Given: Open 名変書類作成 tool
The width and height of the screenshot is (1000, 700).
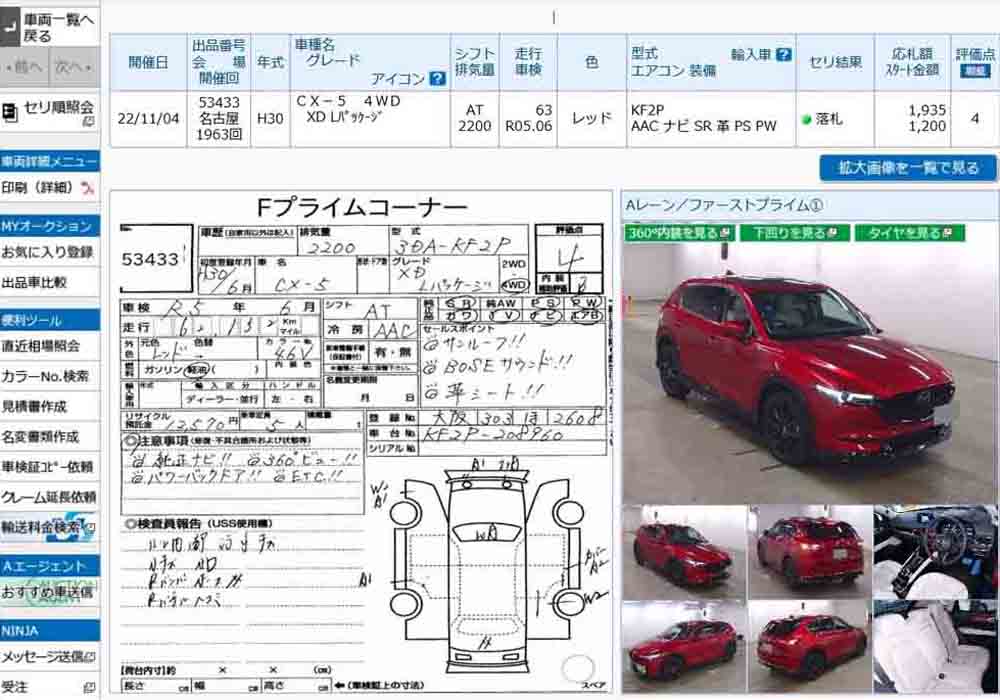Looking at the screenshot, I should (40, 437).
